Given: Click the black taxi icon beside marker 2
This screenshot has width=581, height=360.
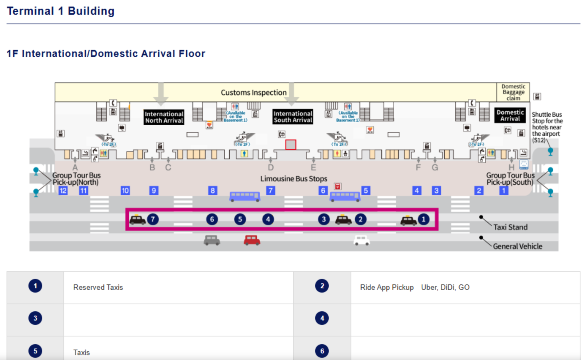Looking at the screenshot, I should pos(343,220).
